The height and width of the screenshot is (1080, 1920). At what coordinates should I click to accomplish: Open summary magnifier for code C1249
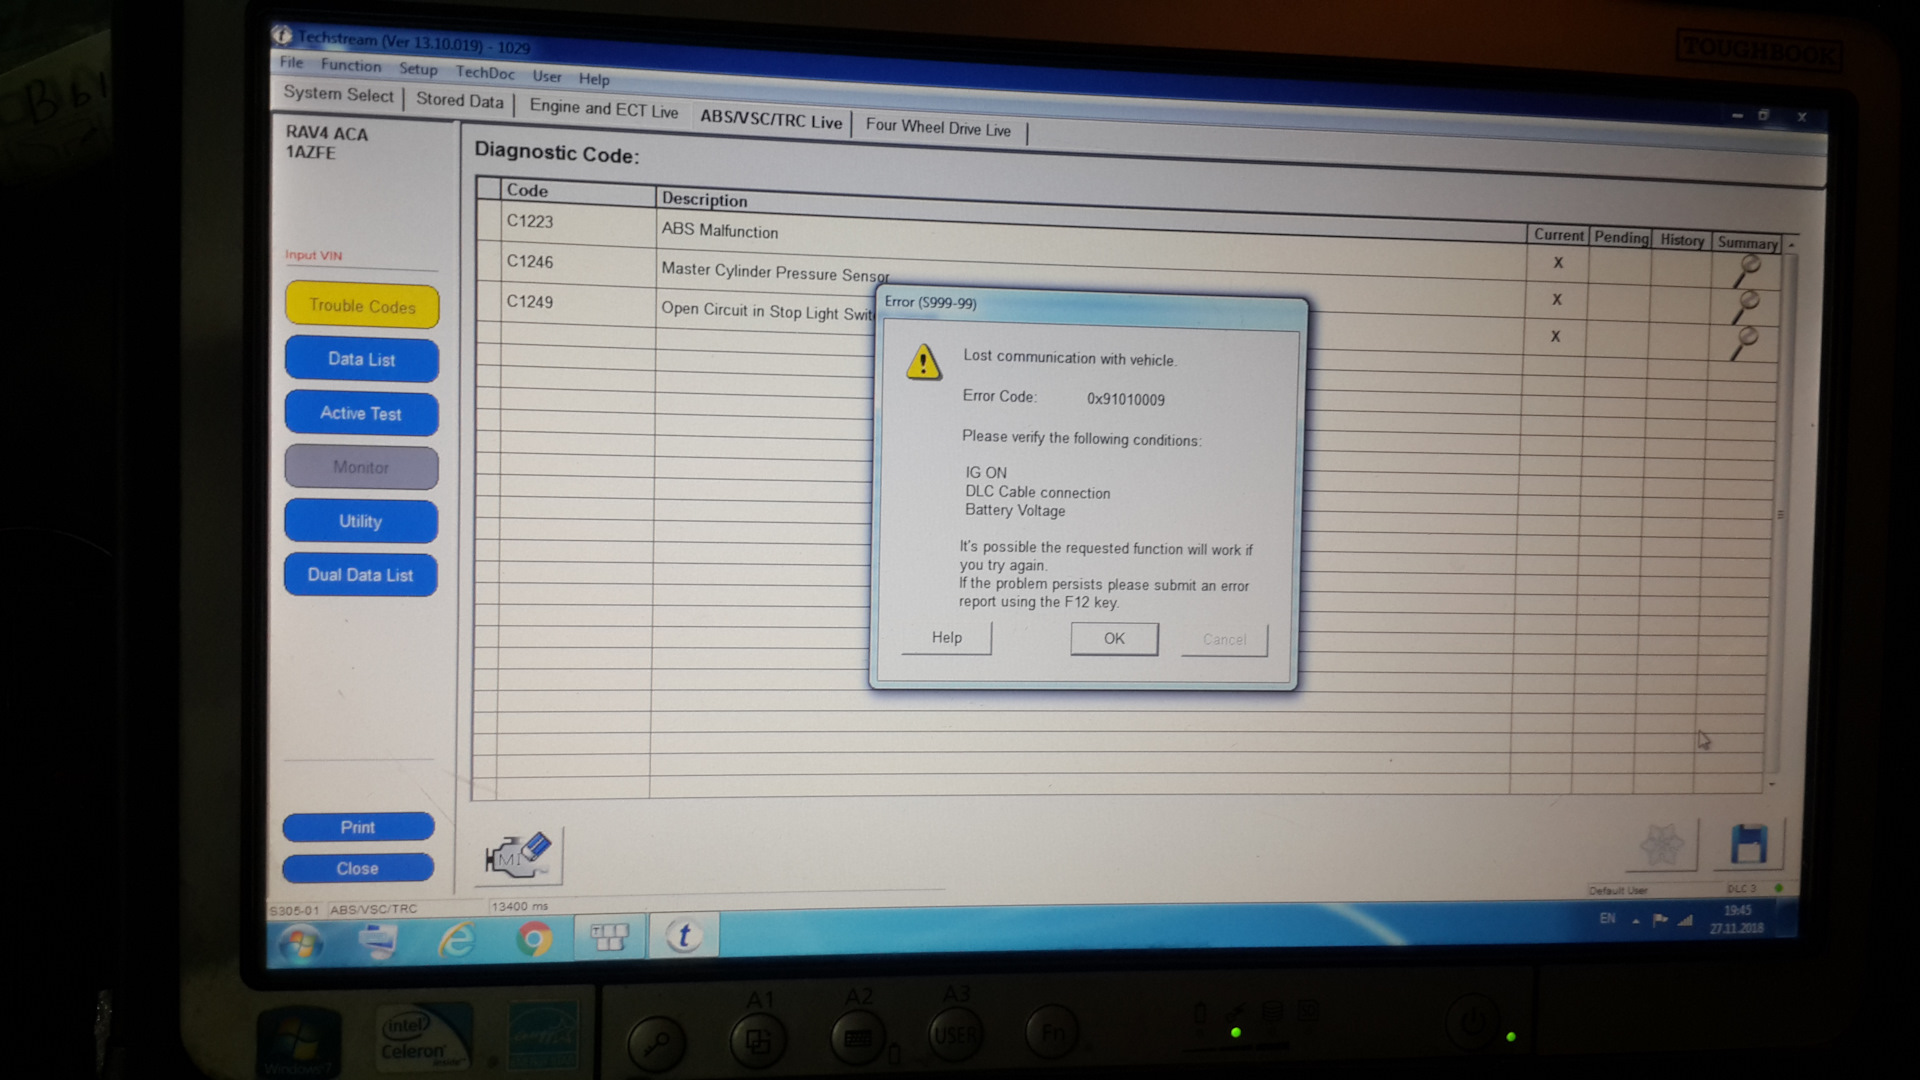pyautogui.click(x=1745, y=342)
